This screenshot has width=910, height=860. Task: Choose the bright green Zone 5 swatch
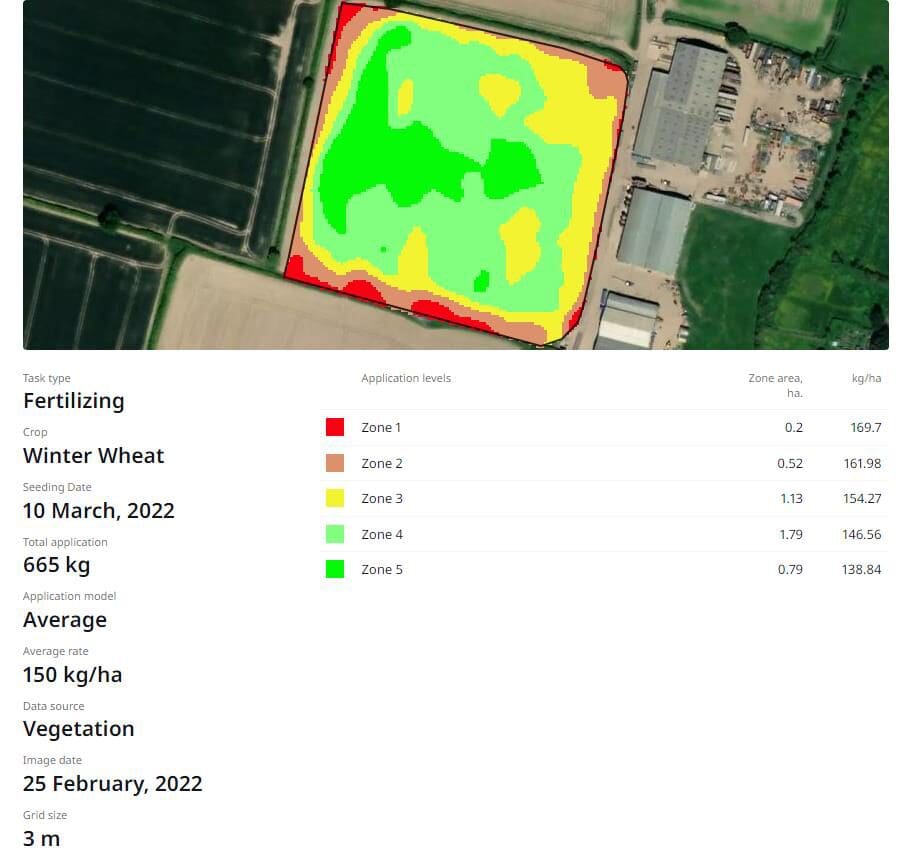pyautogui.click(x=335, y=569)
